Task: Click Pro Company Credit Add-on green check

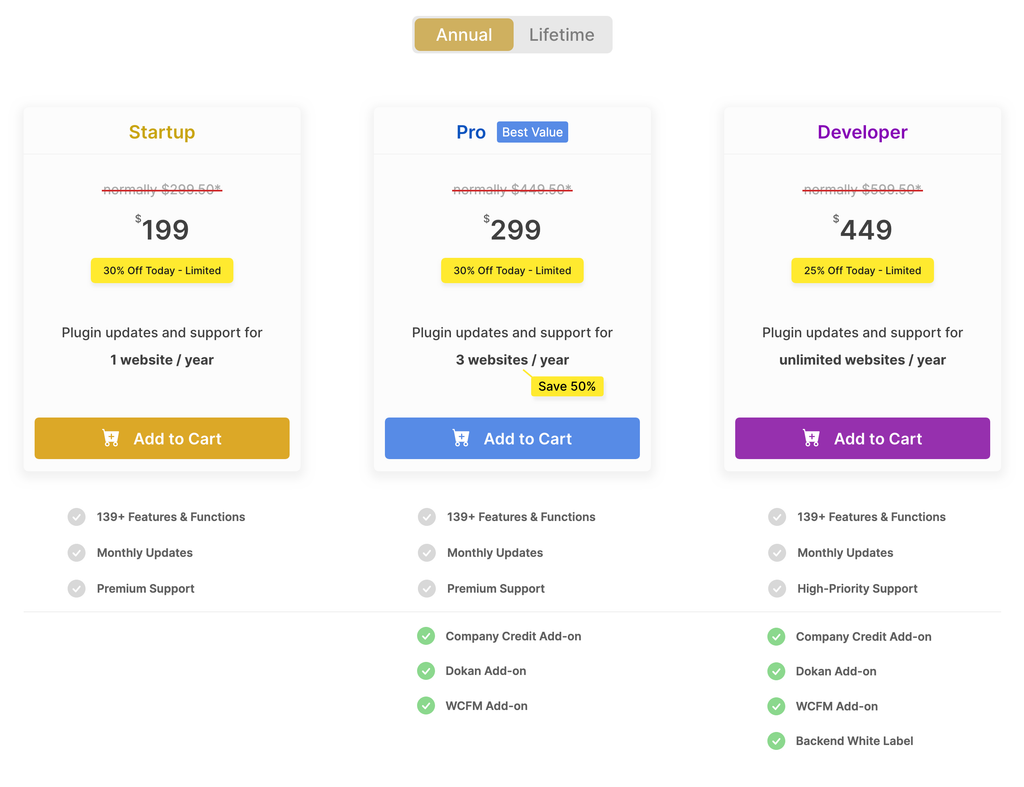Action: [426, 635]
